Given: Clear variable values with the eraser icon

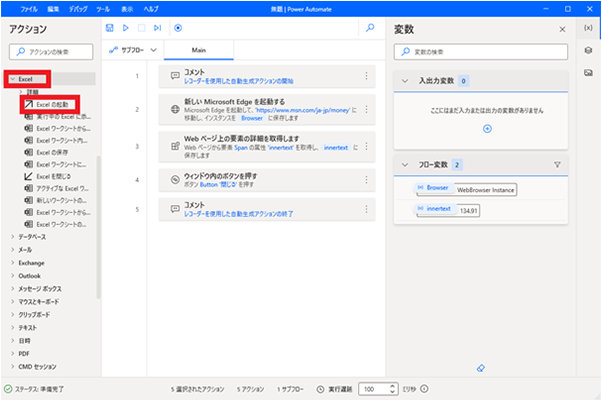Looking at the screenshot, I should point(481,368).
